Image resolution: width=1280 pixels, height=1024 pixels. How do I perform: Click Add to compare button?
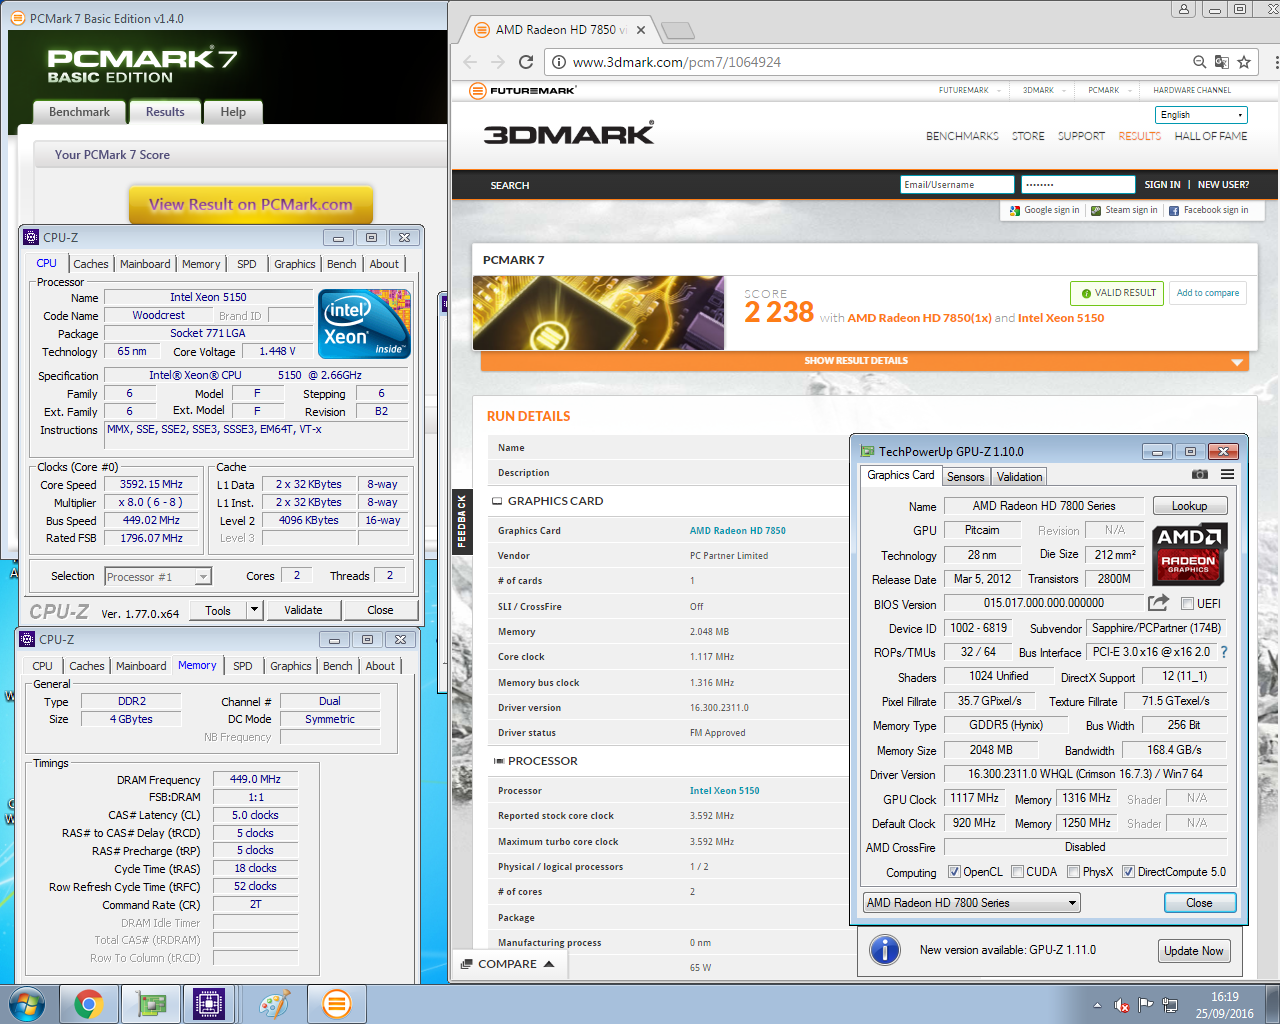[1208, 293]
